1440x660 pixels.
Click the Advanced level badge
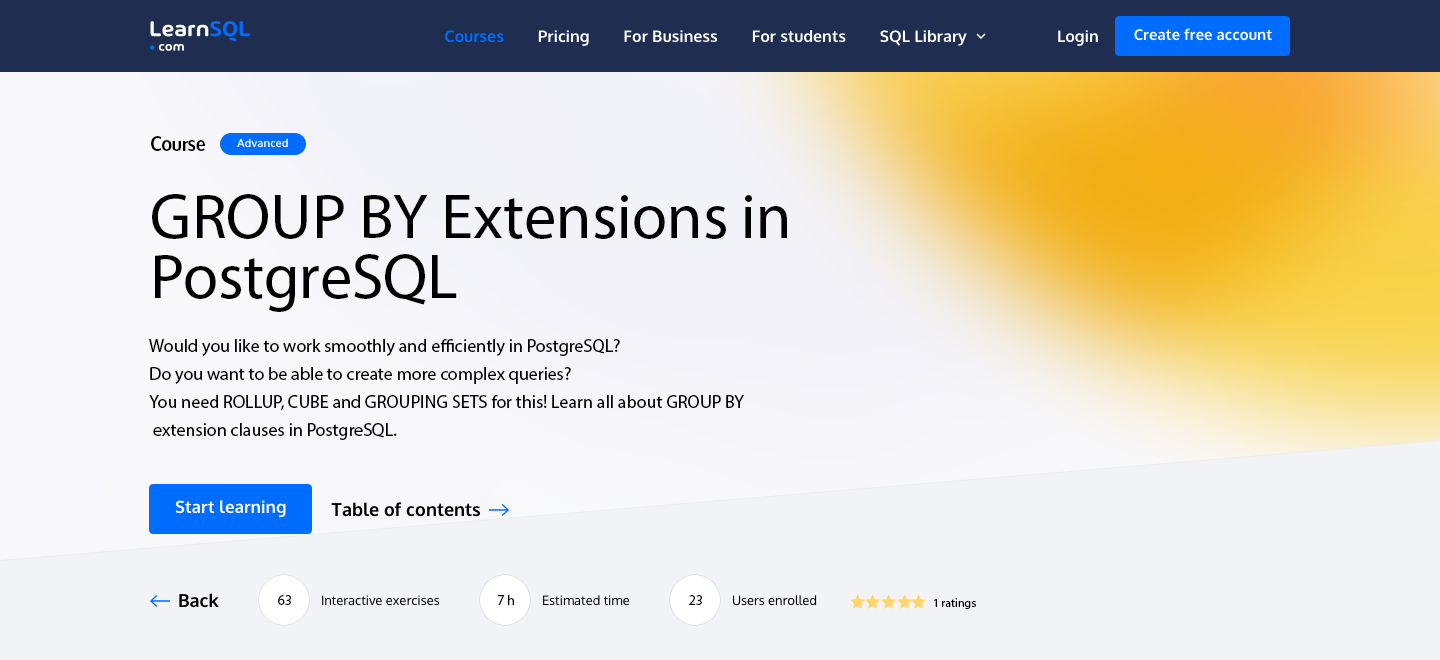coord(263,144)
